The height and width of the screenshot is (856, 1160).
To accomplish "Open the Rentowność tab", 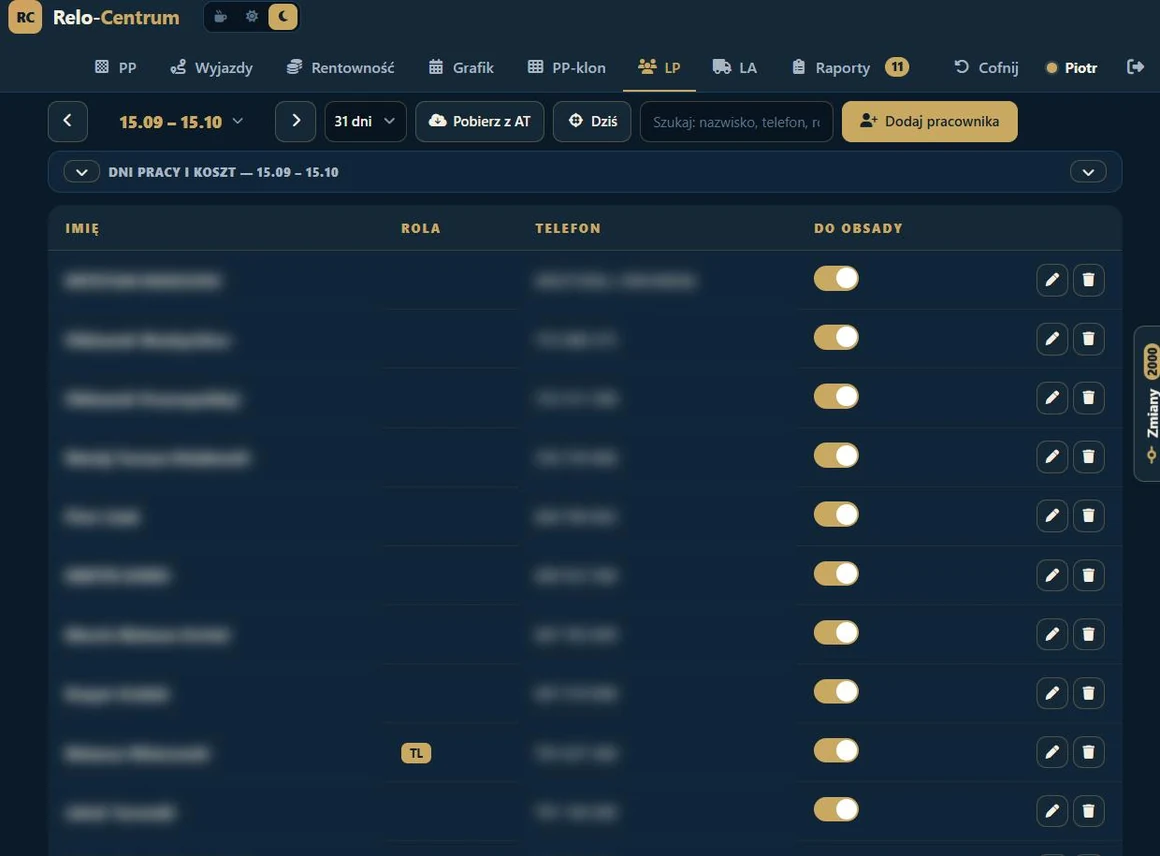I will [340, 68].
